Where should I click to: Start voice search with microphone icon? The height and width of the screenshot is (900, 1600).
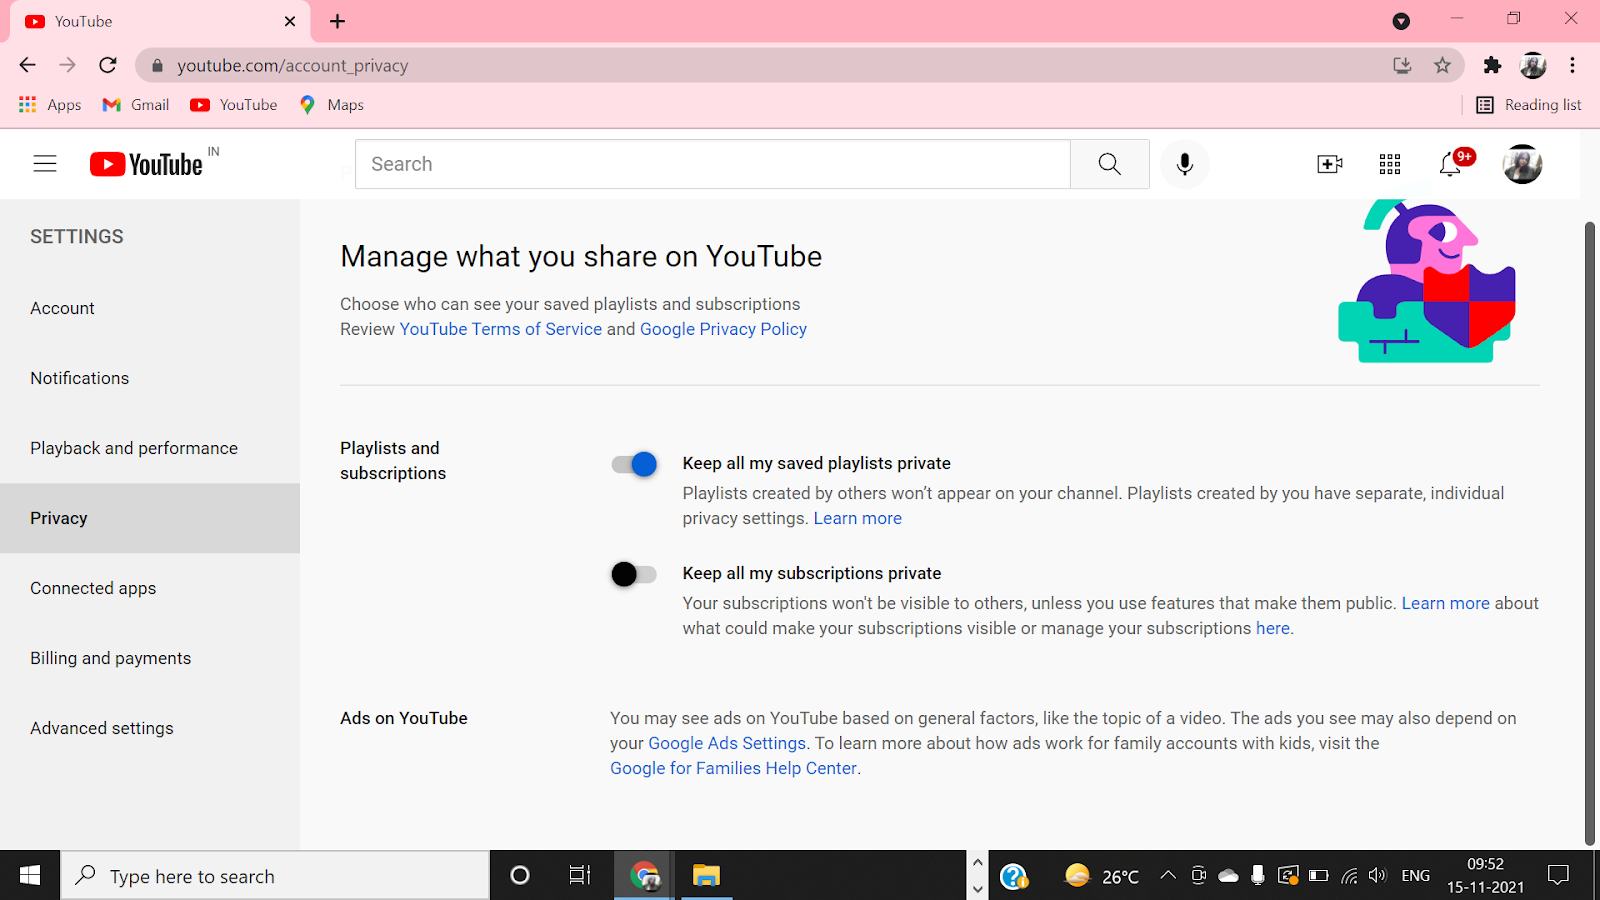(1185, 164)
